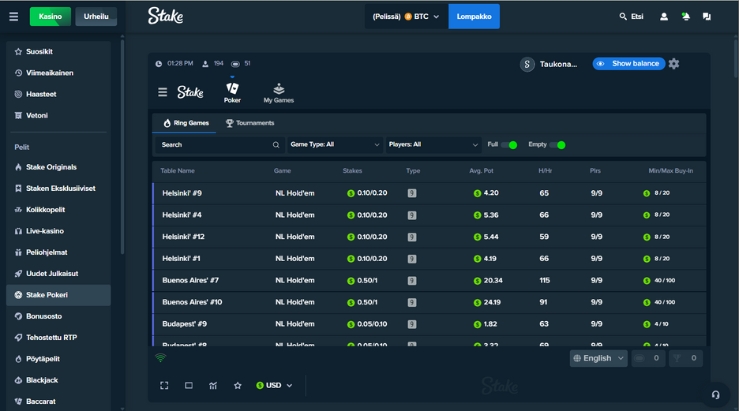Image resolution: width=740 pixels, height=411 pixels.
Task: Click Baccarat icon in sidebar
Action: (x=18, y=402)
